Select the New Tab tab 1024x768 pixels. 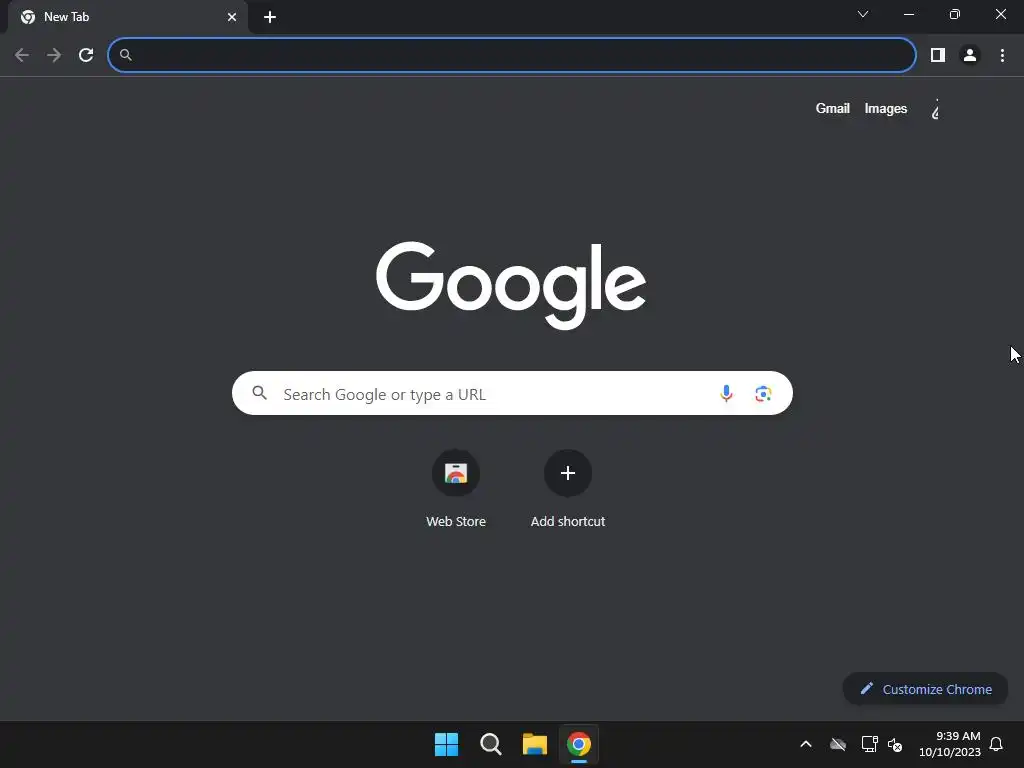[128, 17]
